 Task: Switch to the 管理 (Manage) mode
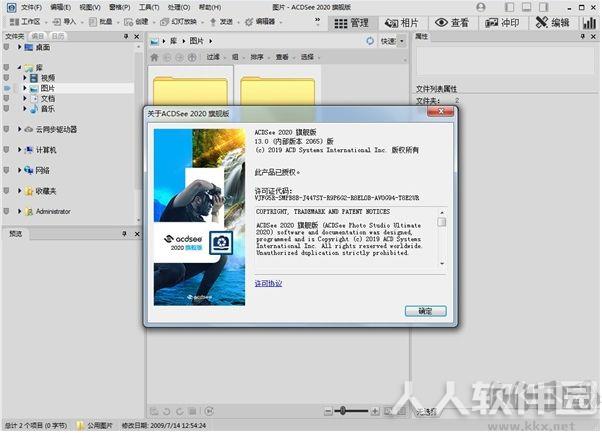coord(351,23)
